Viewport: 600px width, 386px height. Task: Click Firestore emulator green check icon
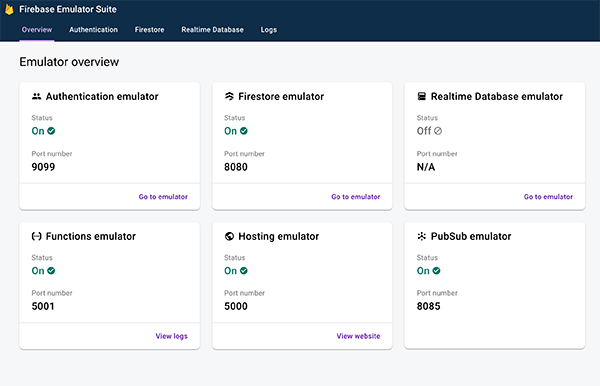(244, 131)
